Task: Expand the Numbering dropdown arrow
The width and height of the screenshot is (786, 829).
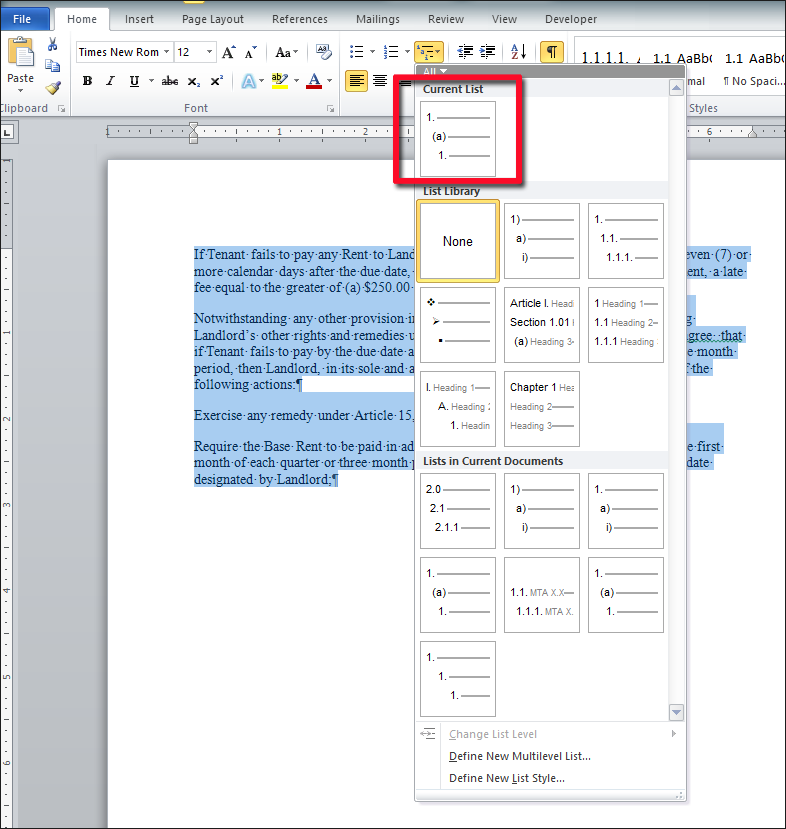Action: pos(407,52)
